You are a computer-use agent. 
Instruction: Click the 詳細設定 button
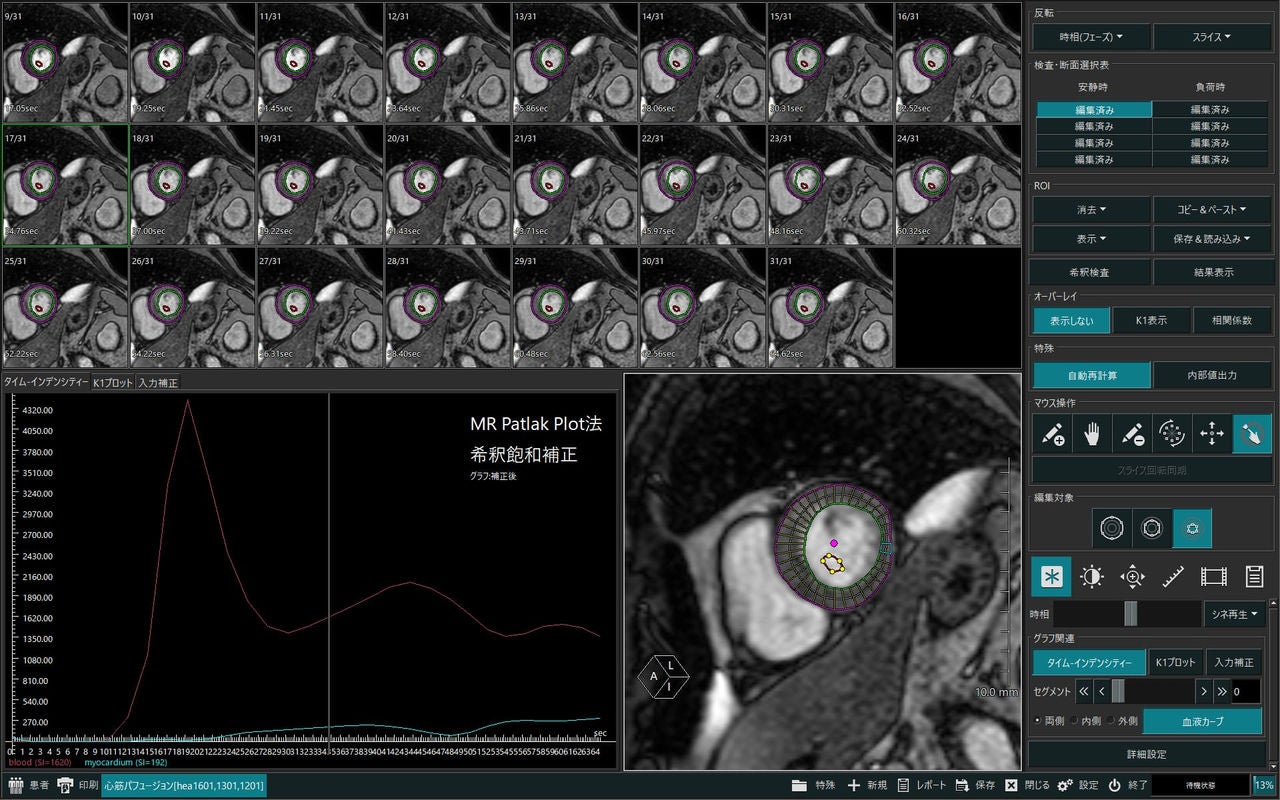1147,754
